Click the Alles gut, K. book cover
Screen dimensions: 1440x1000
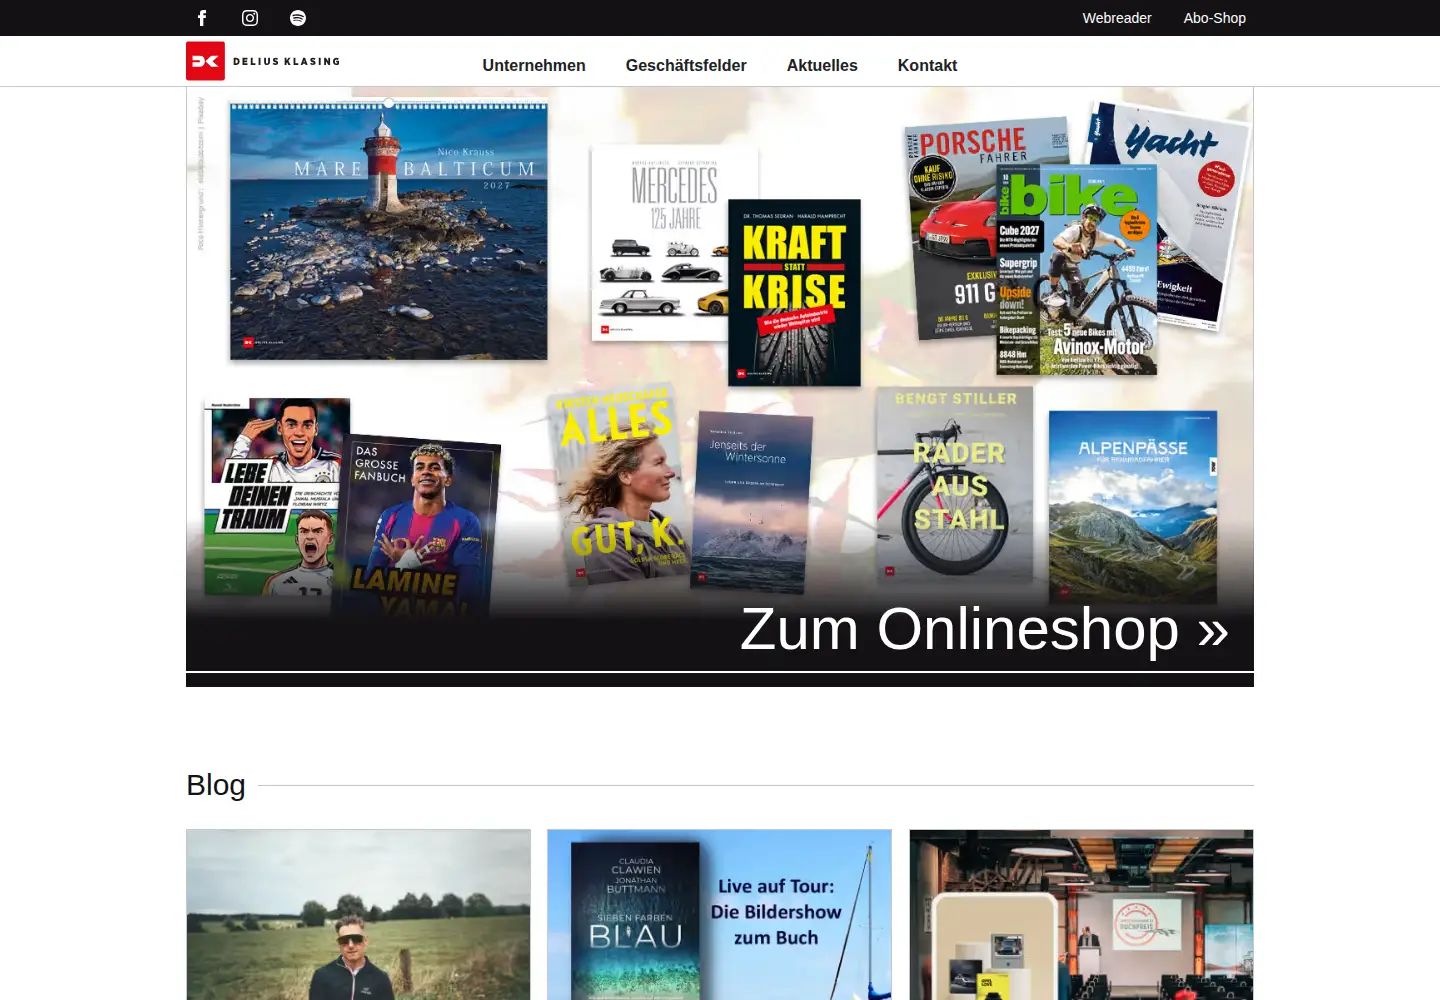[620, 485]
